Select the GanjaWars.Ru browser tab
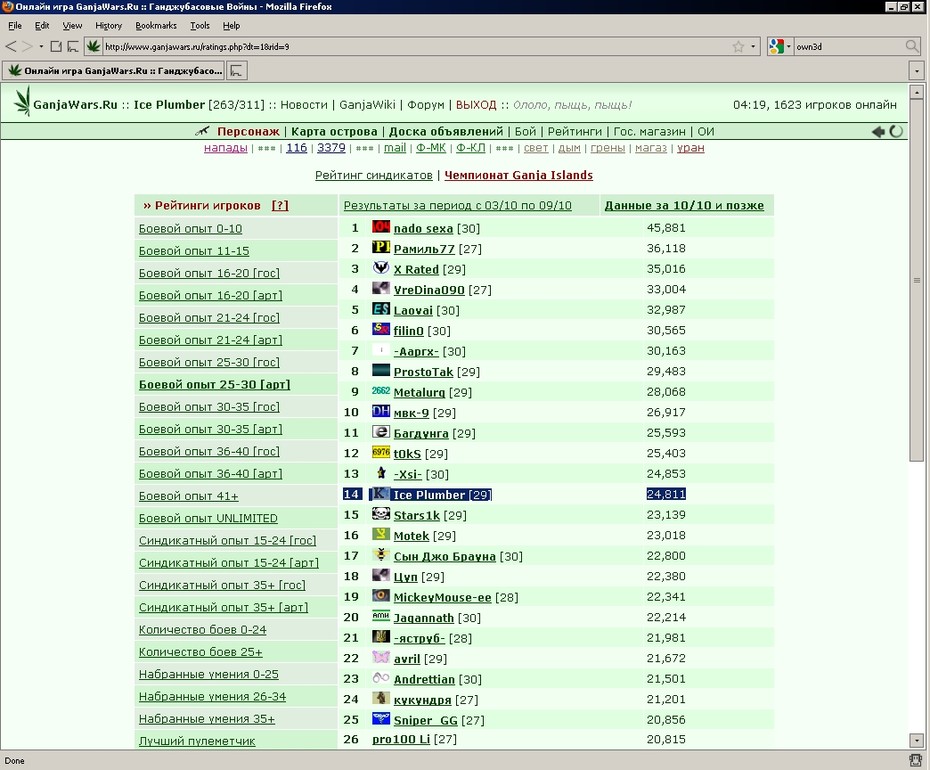930x770 pixels. (114, 71)
